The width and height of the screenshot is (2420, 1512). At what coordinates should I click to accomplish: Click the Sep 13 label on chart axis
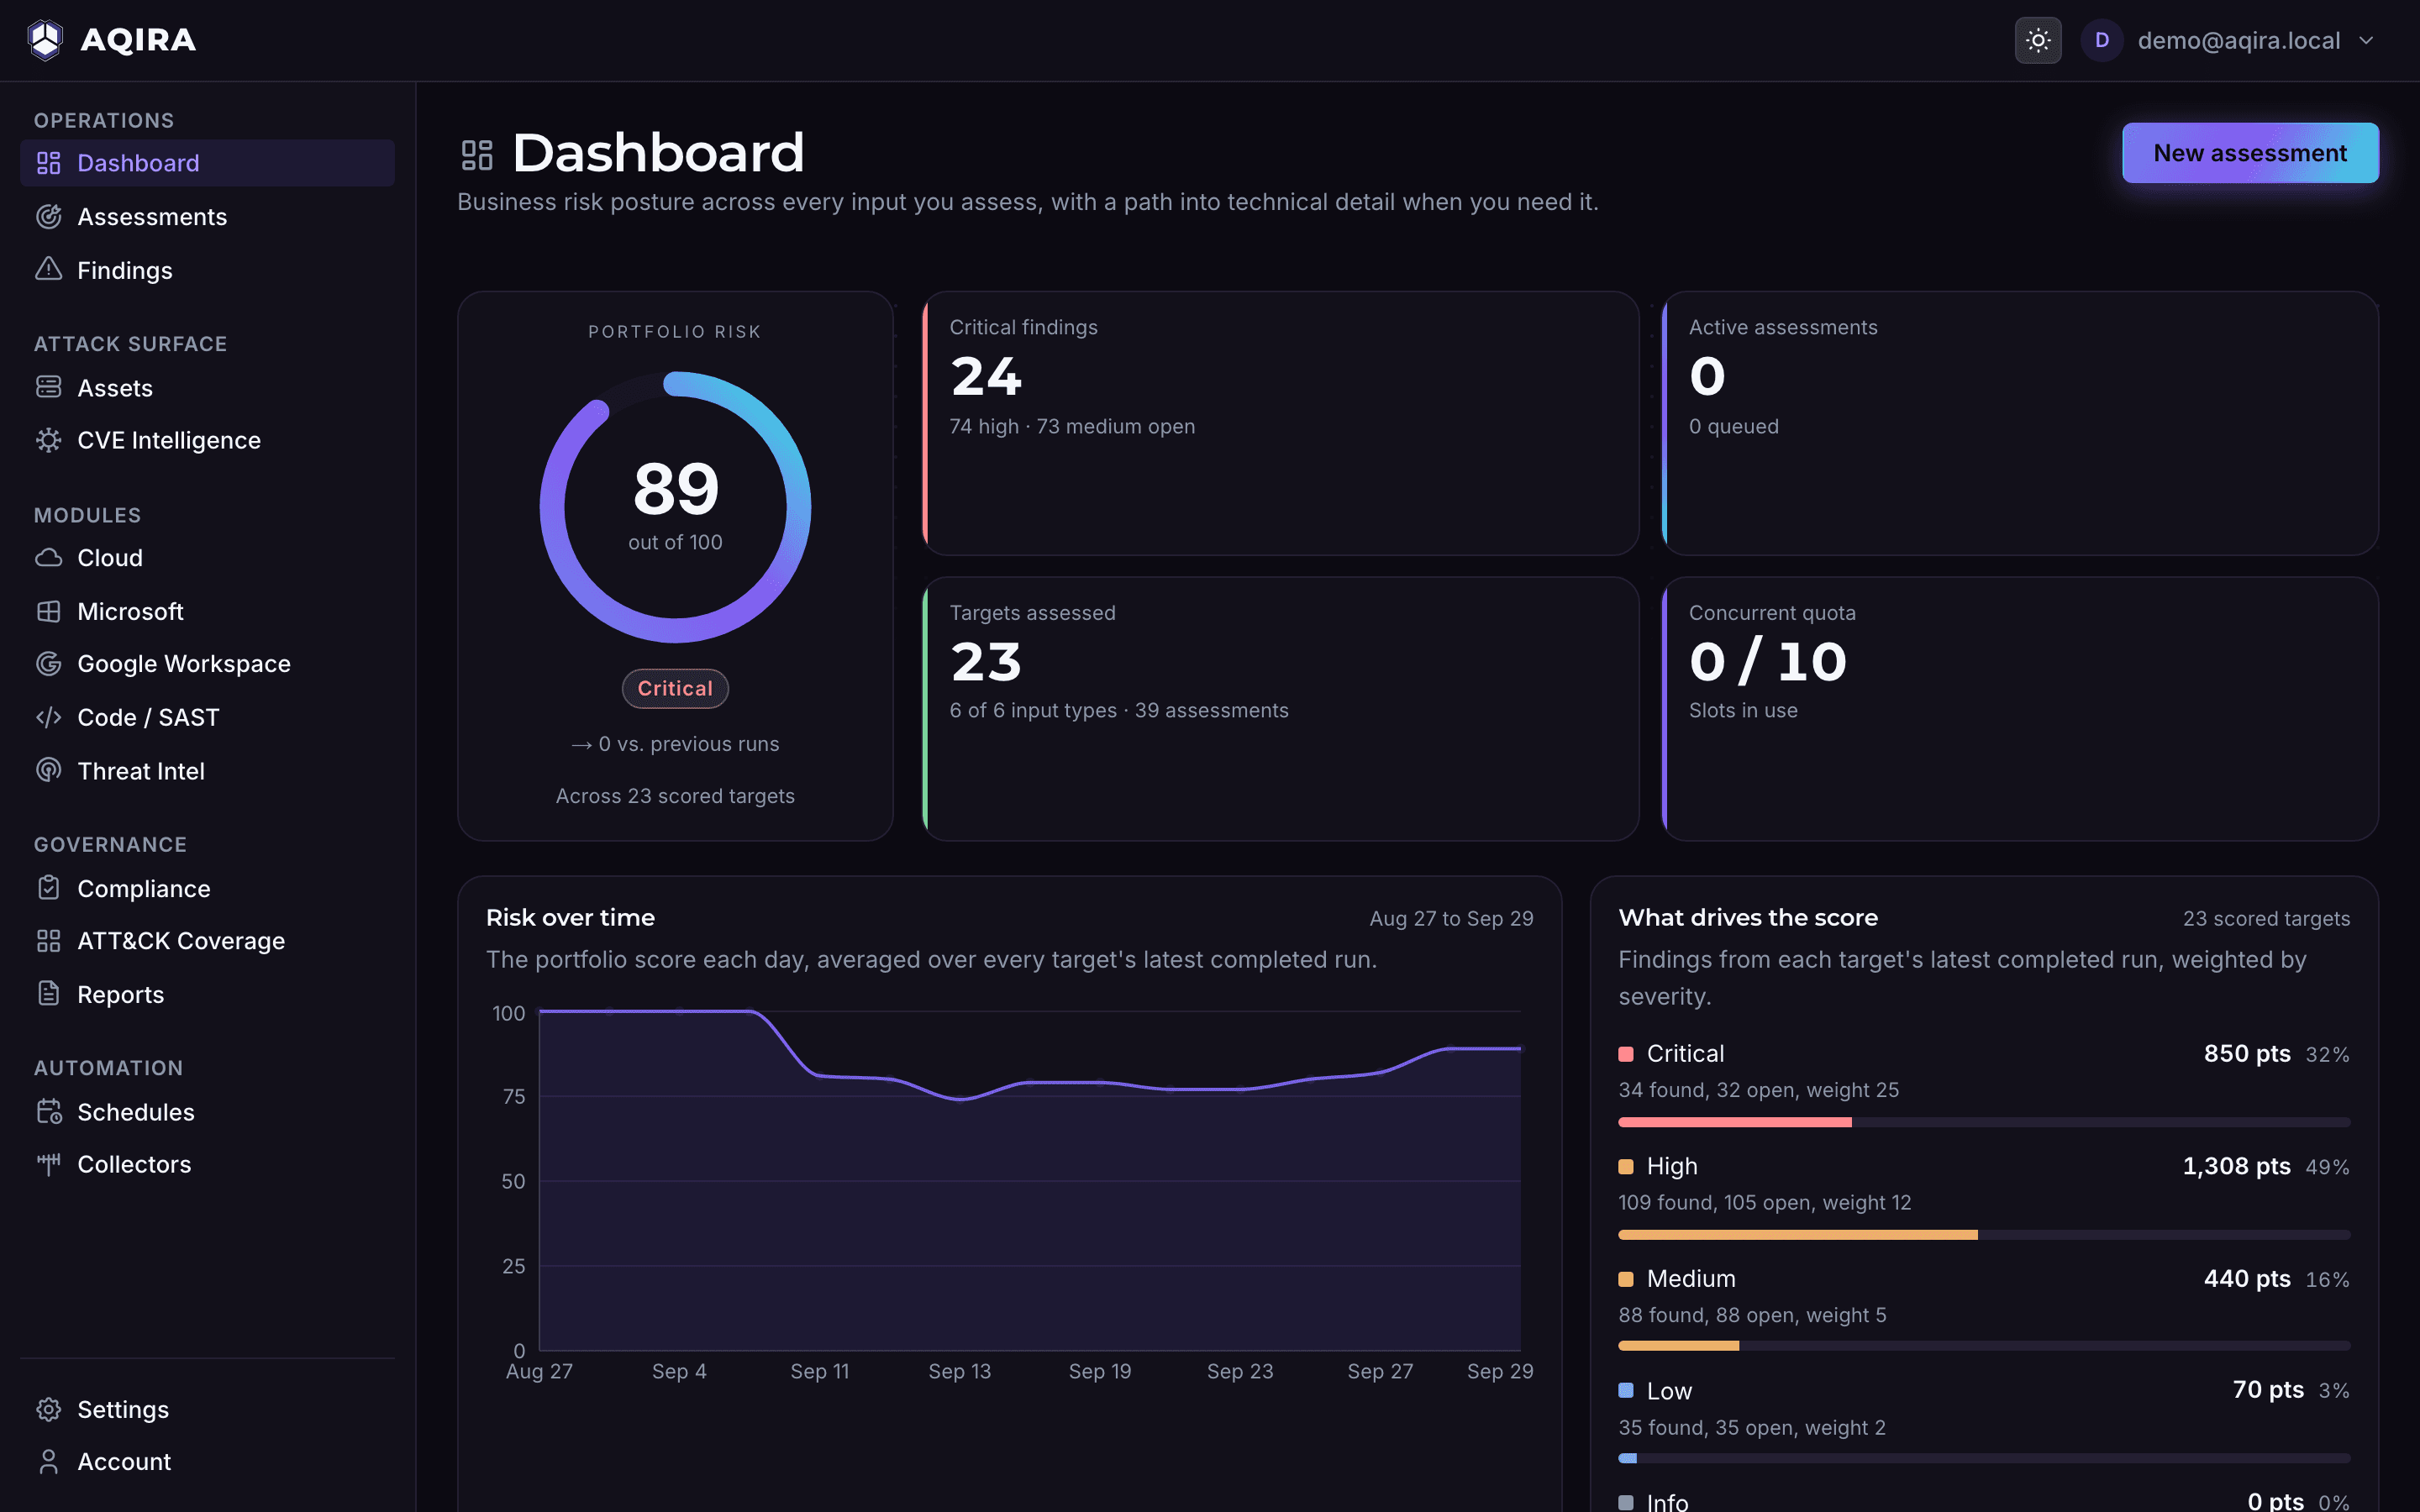pos(959,1371)
